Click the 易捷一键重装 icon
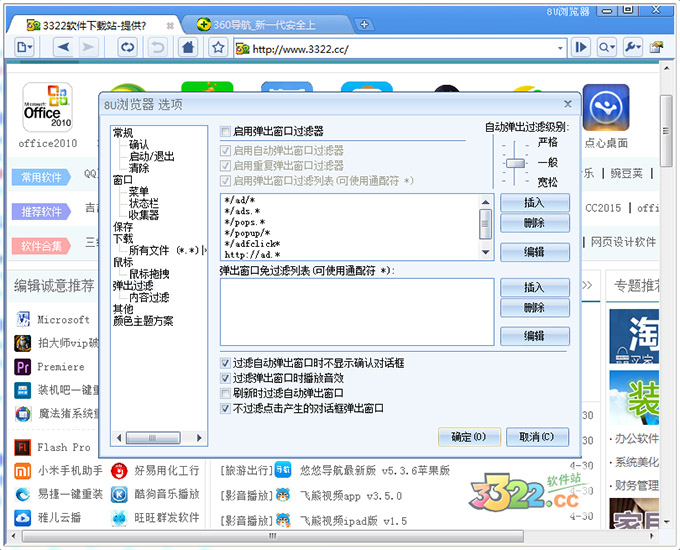 pos(23,494)
